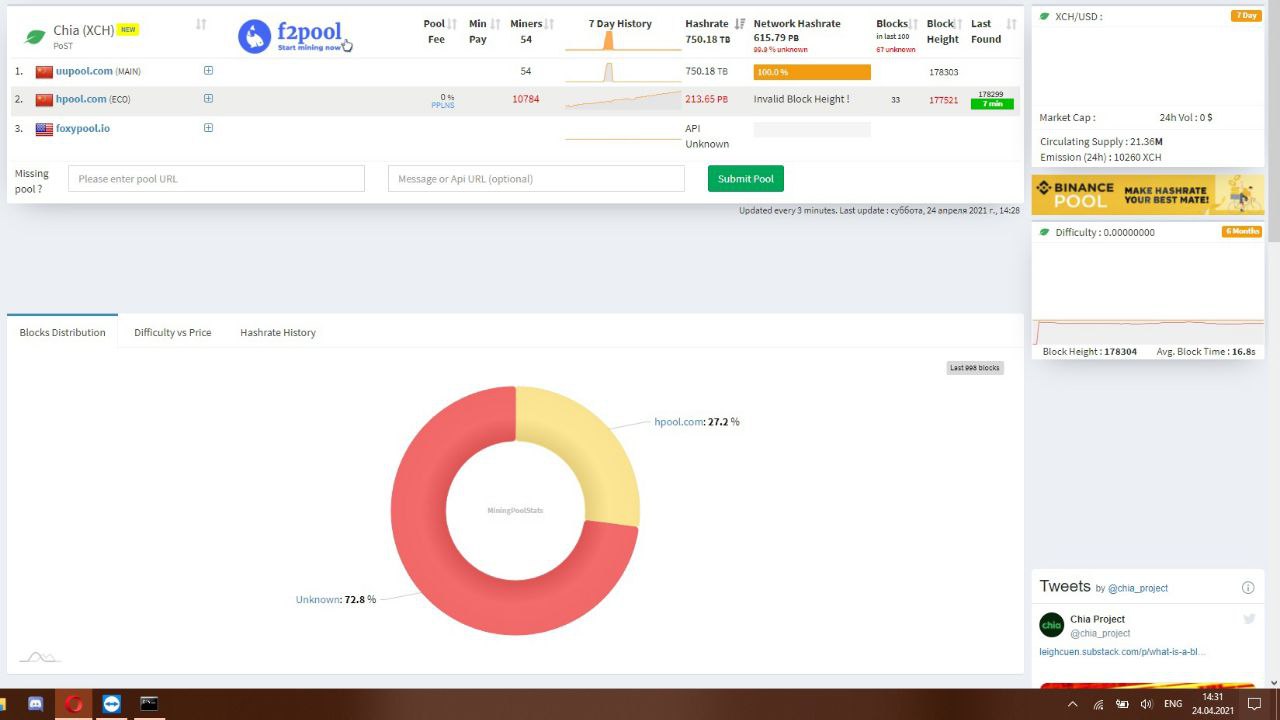Click the China flag next to hpool.com

(44, 100)
